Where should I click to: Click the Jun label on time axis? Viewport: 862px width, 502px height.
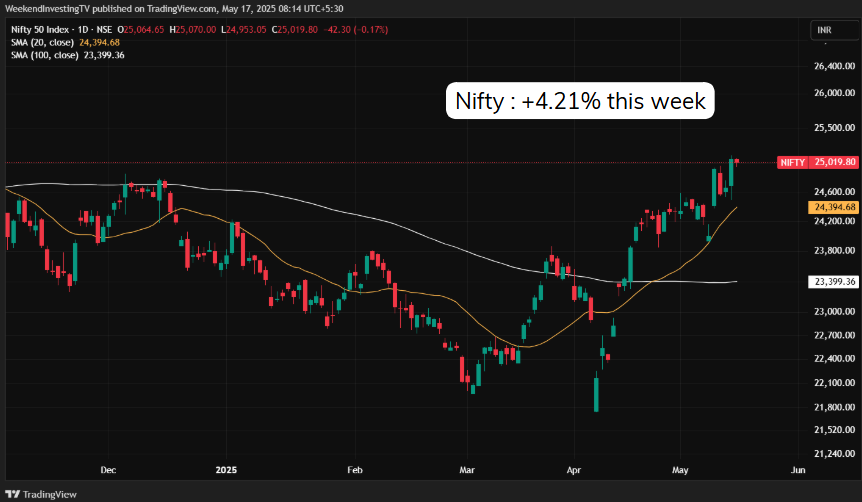tap(798, 470)
